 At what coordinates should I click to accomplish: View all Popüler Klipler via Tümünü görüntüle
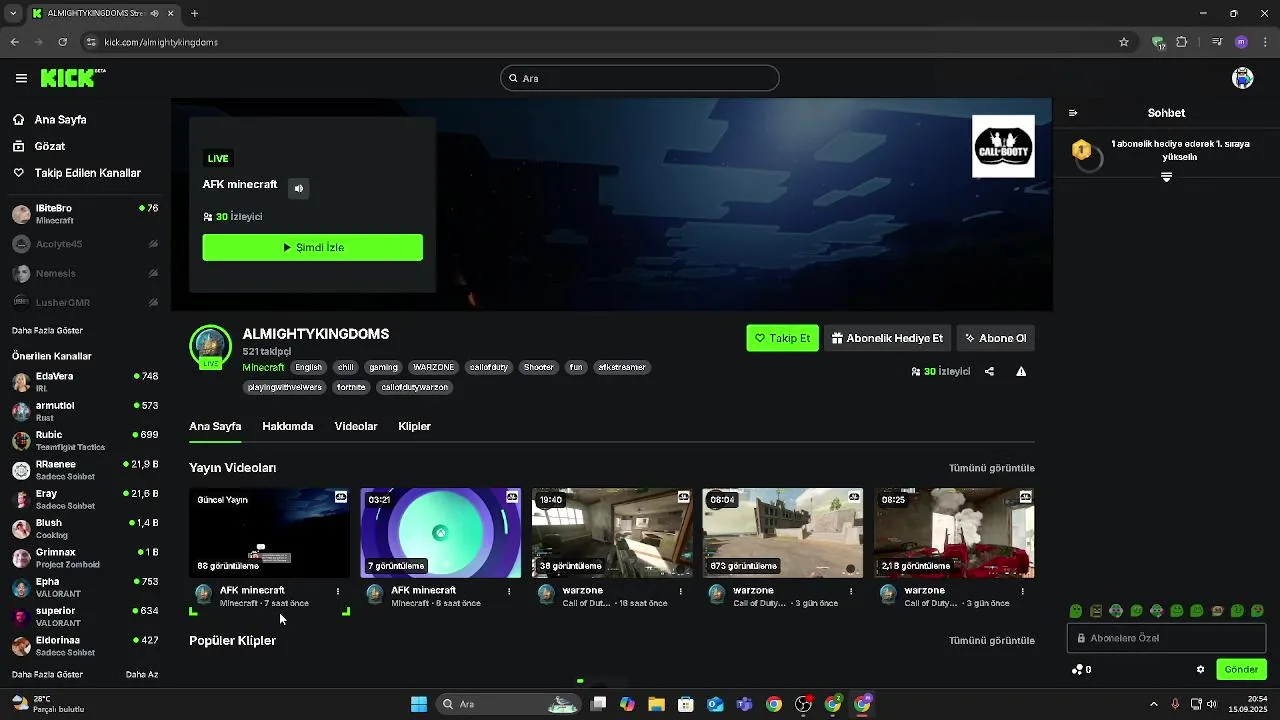(992, 640)
